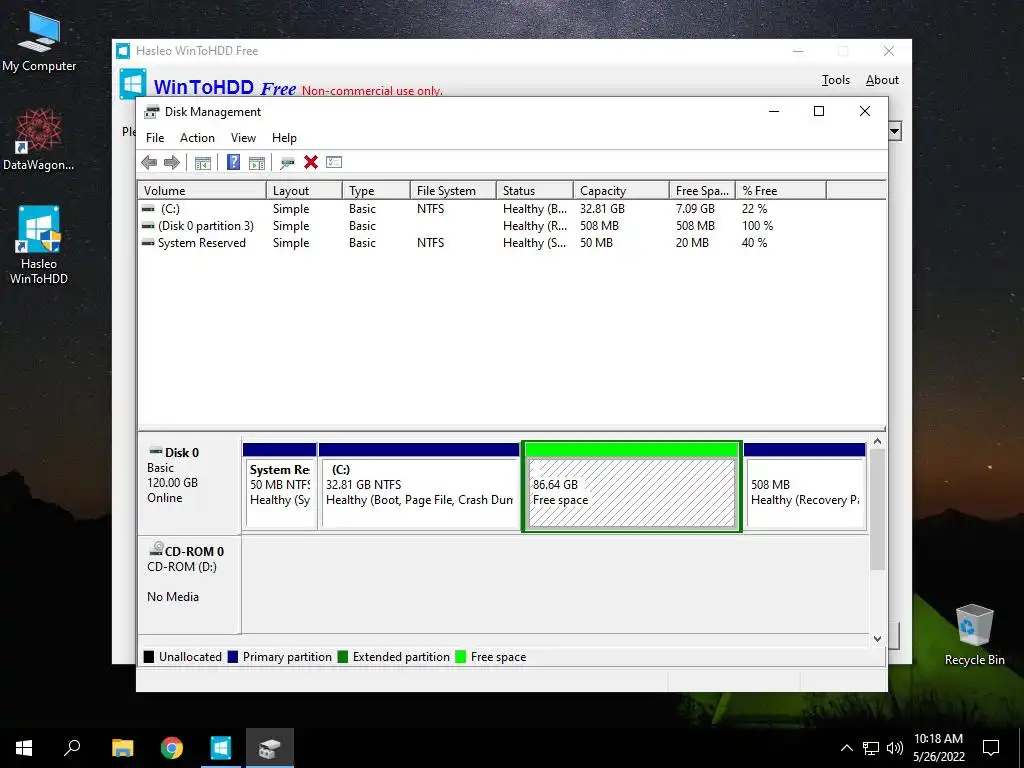Open the Help menu
This screenshot has width=1024, height=768.
point(284,138)
